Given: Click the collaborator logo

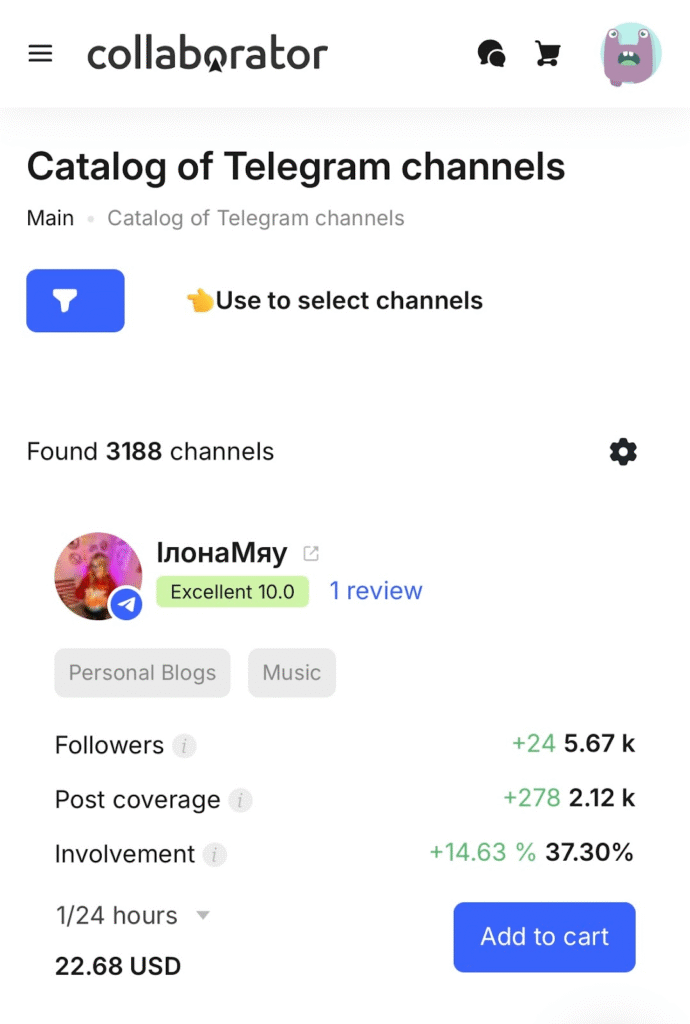Looking at the screenshot, I should pos(207,54).
